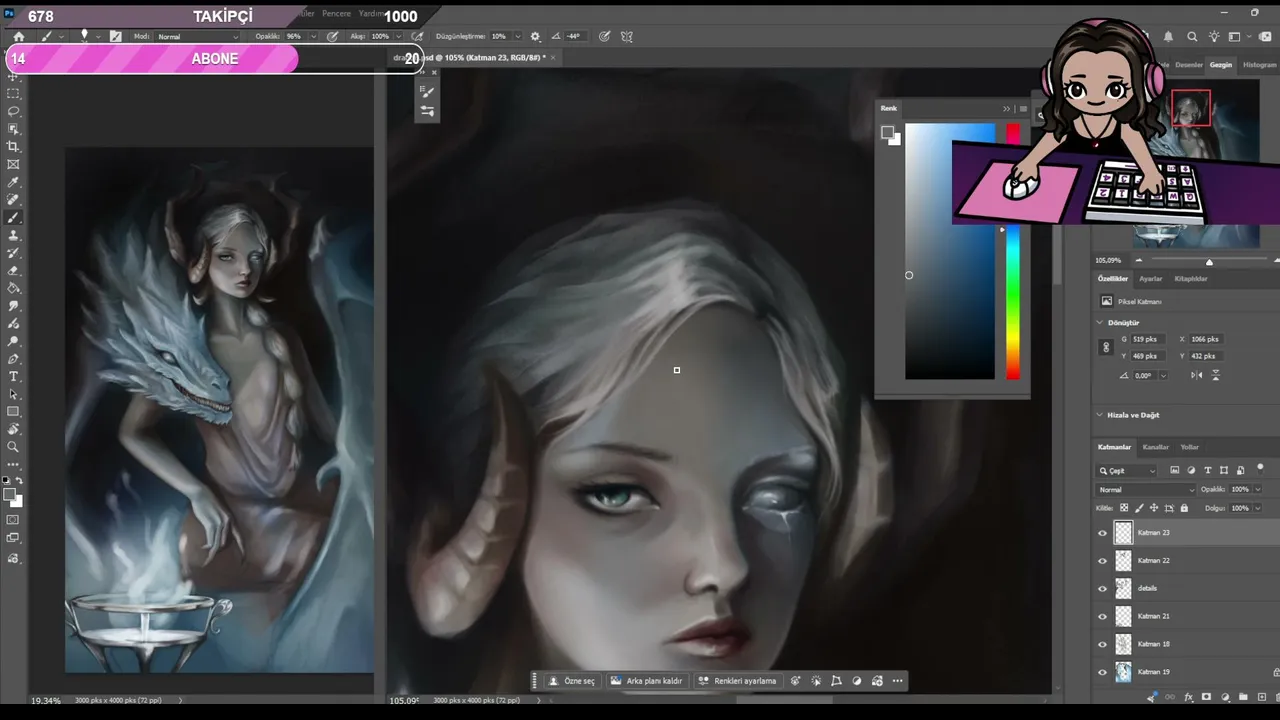Image resolution: width=1280 pixels, height=720 pixels.
Task: Click the Home icon in options bar
Action: [18, 36]
